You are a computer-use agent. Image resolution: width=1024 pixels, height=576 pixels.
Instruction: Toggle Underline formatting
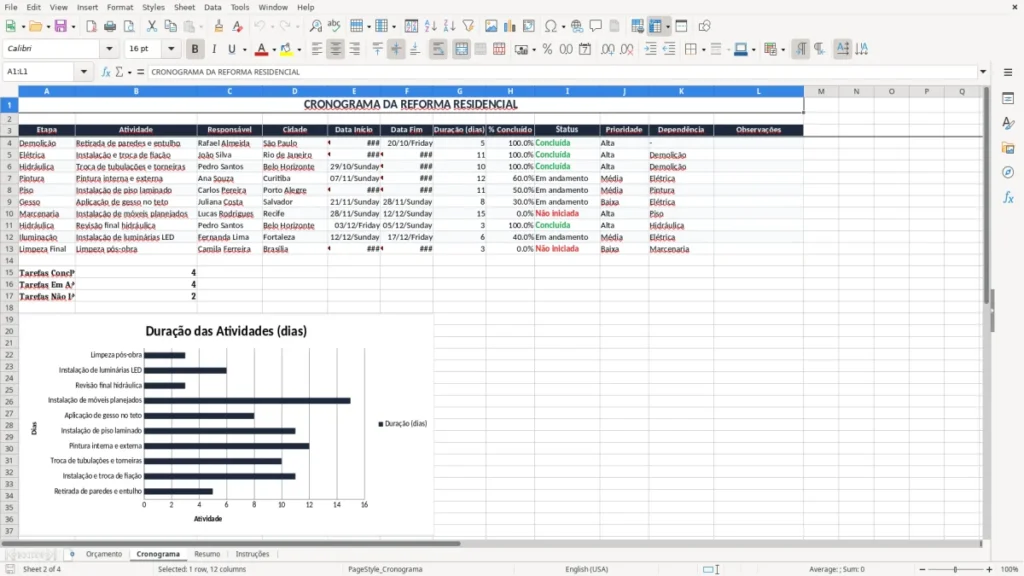tap(231, 49)
